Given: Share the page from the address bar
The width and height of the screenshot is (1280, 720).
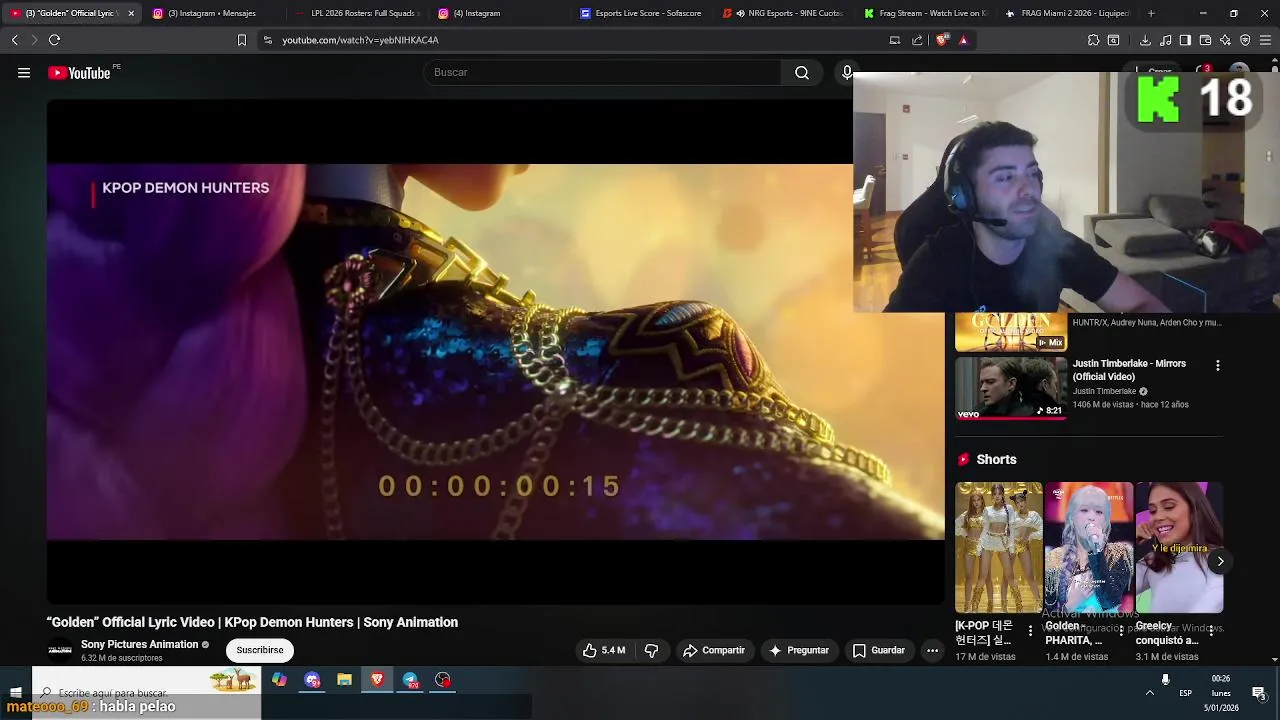Looking at the screenshot, I should click(917, 40).
